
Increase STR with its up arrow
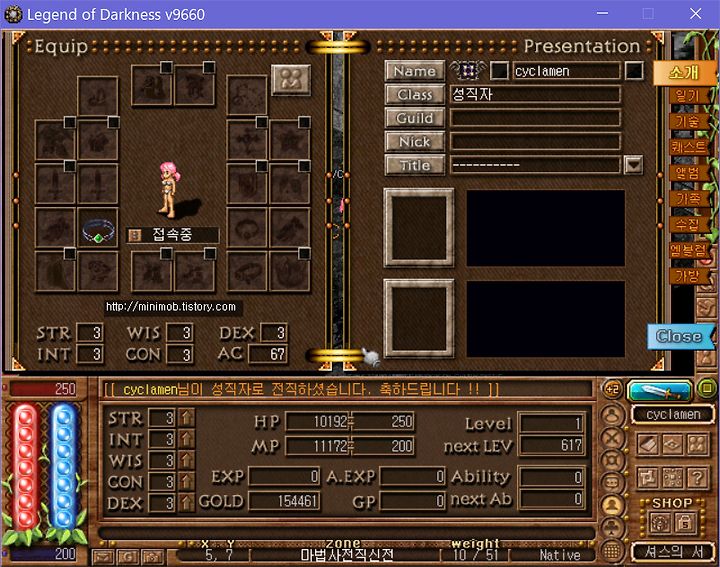[x=187, y=418]
